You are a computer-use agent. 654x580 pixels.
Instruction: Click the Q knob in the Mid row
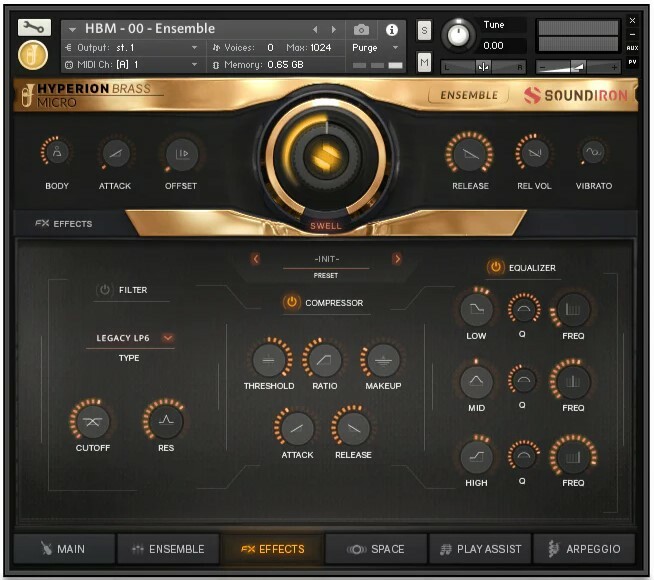523,380
